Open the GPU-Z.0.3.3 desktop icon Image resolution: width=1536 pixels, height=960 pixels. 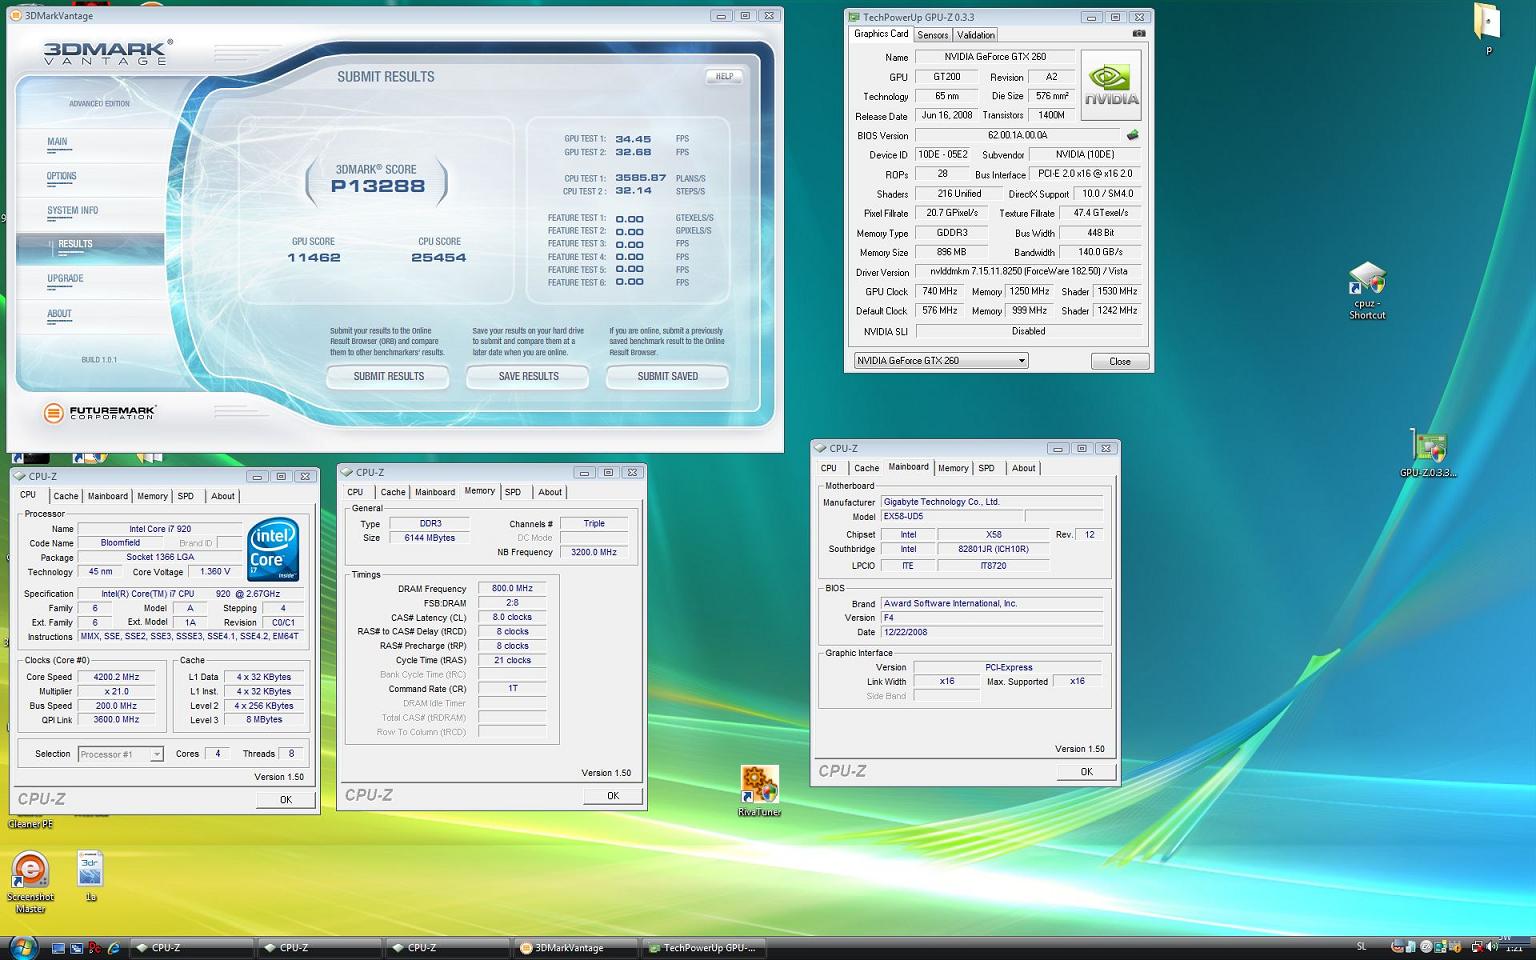coord(1428,454)
